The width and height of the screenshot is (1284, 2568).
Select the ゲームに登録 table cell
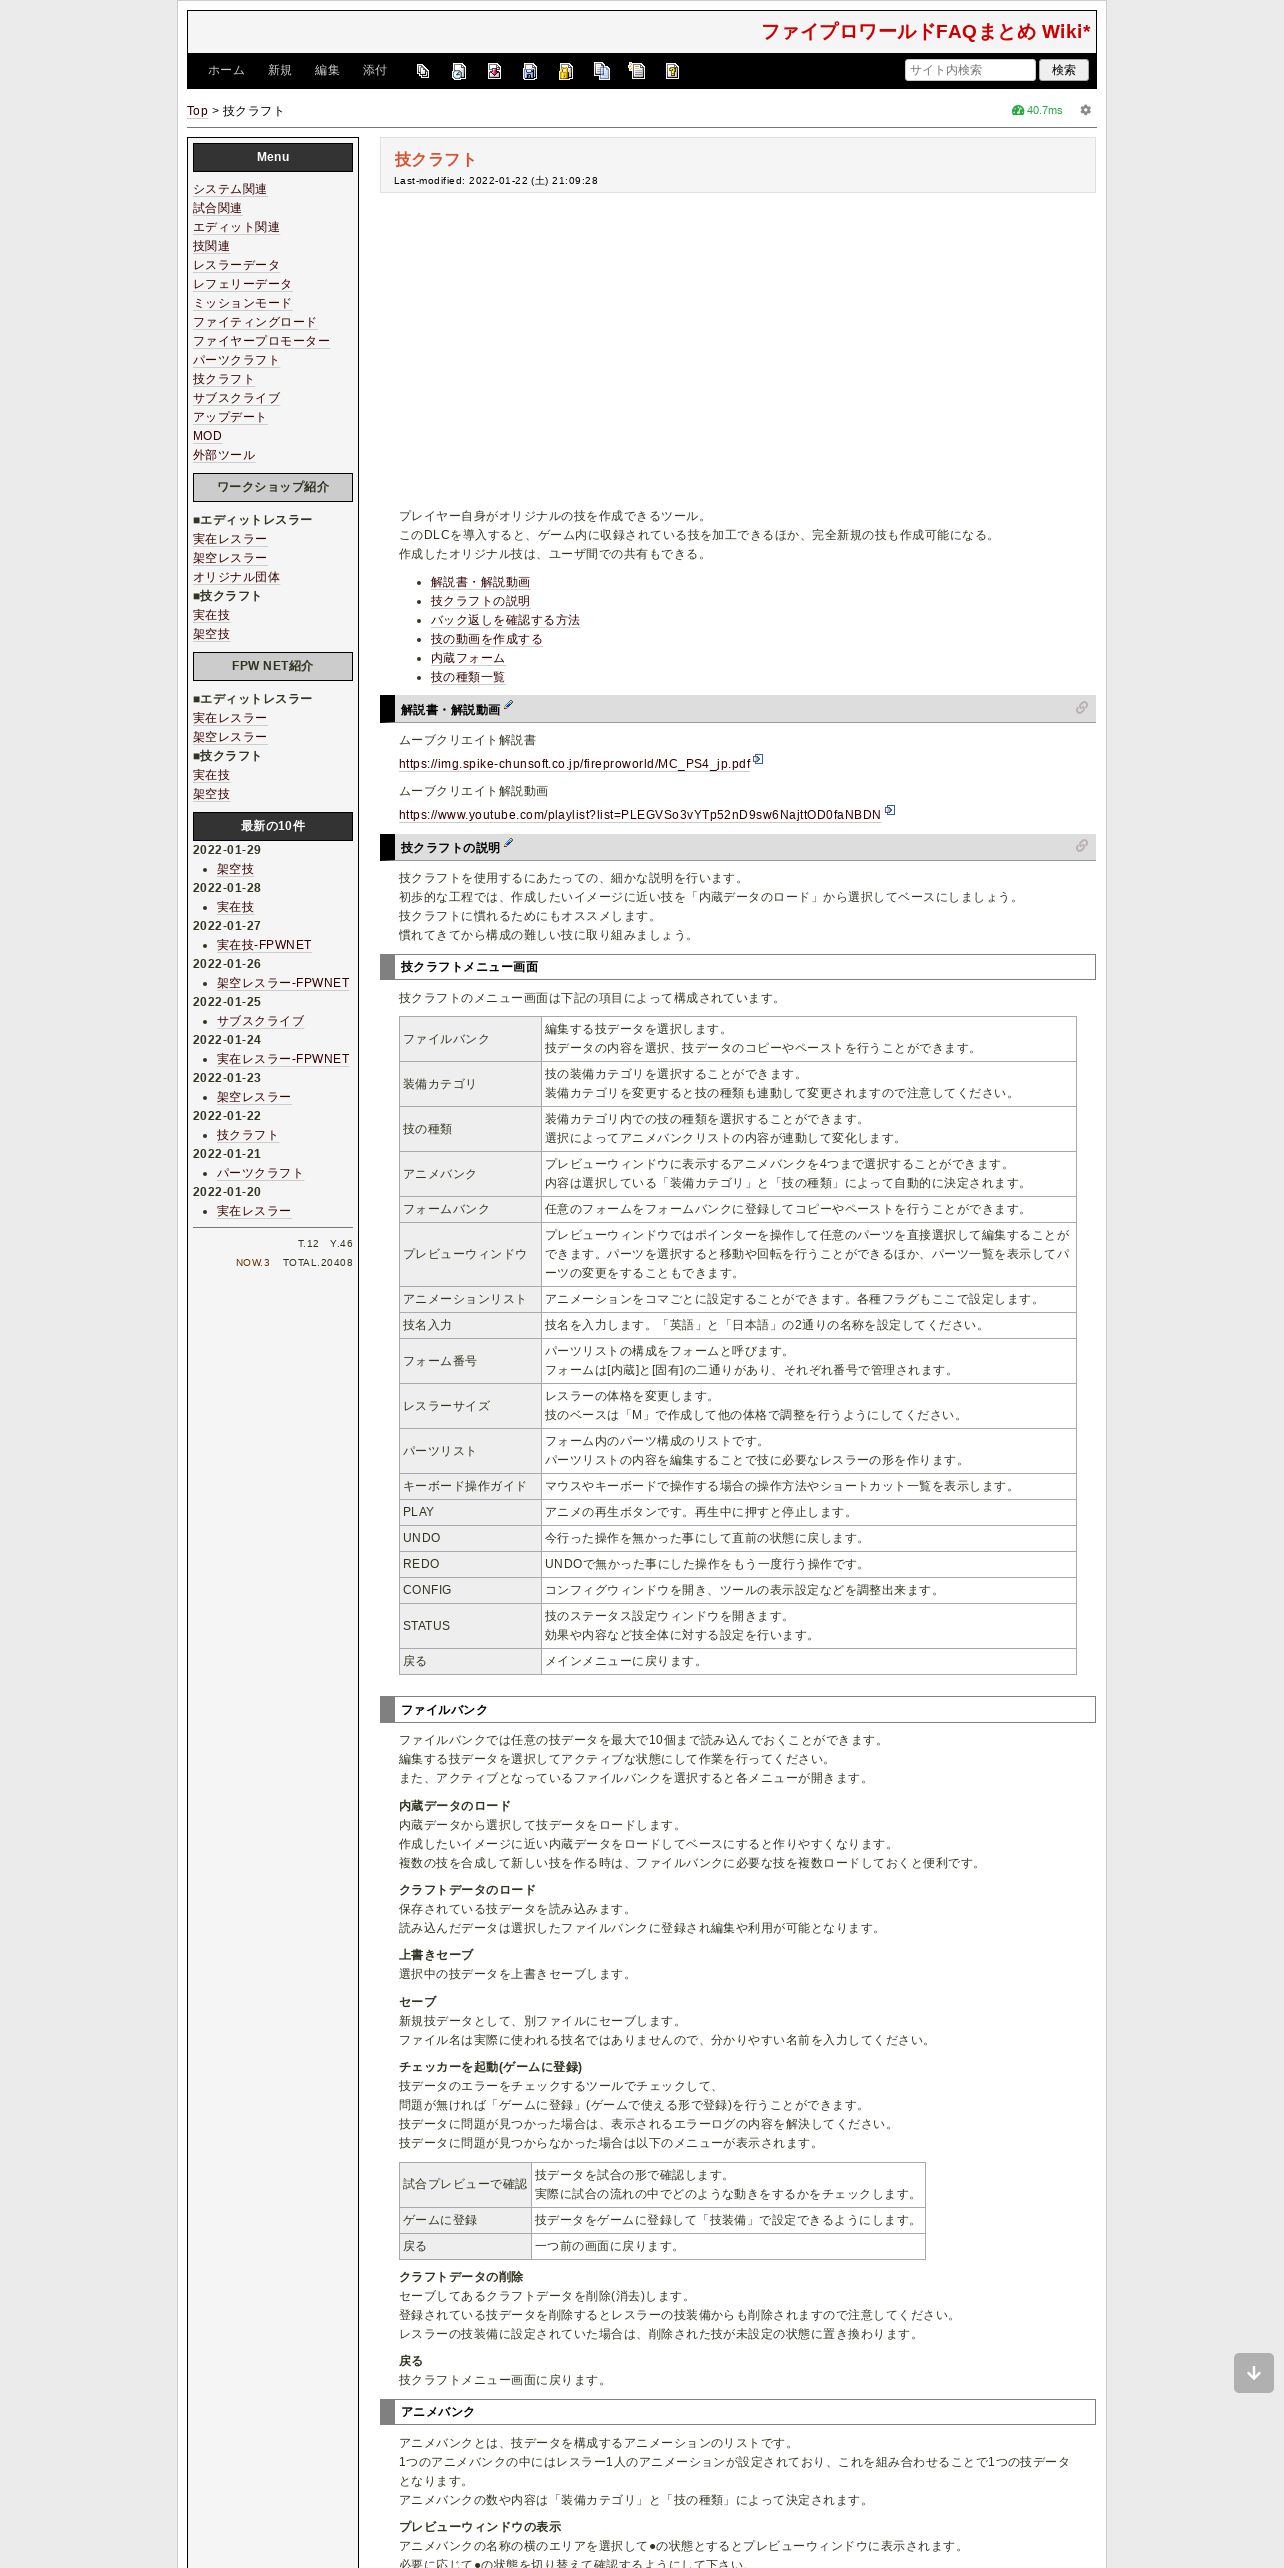pos(465,2220)
